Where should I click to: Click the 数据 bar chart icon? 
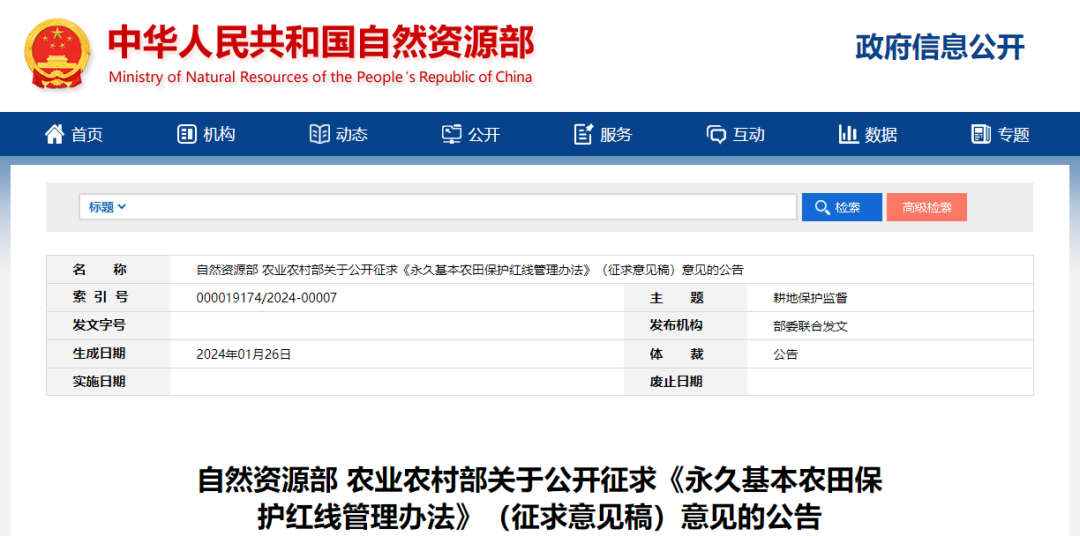tap(848, 134)
